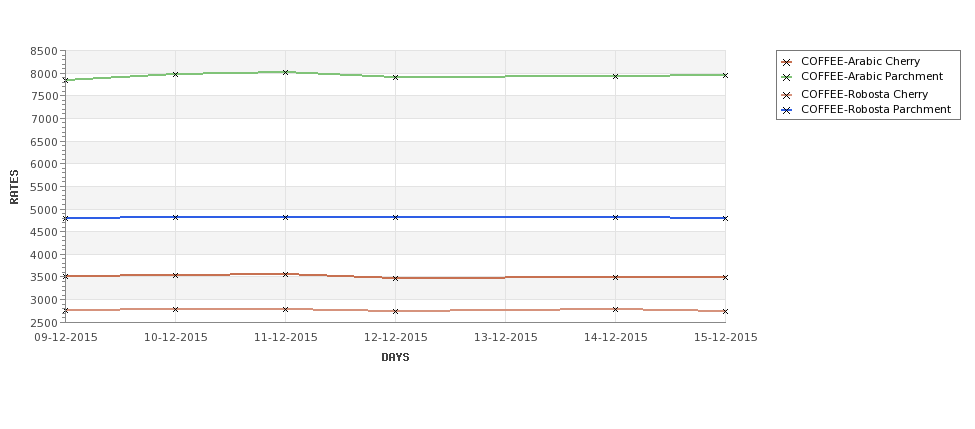Click the COFFEE-Arabic Cherry legend label
The image size is (975, 429).
tap(861, 61)
